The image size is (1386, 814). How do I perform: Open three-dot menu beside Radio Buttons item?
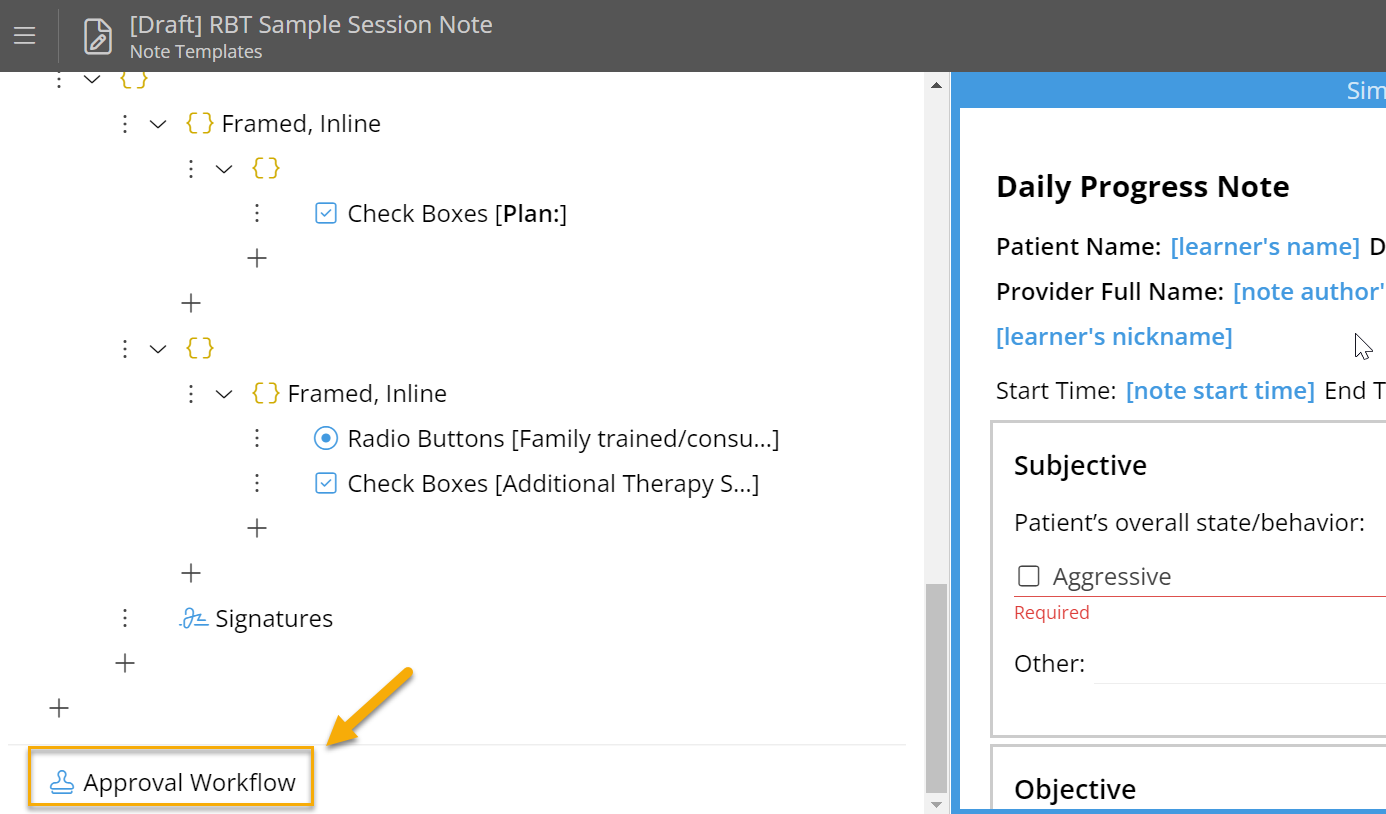tap(257, 438)
